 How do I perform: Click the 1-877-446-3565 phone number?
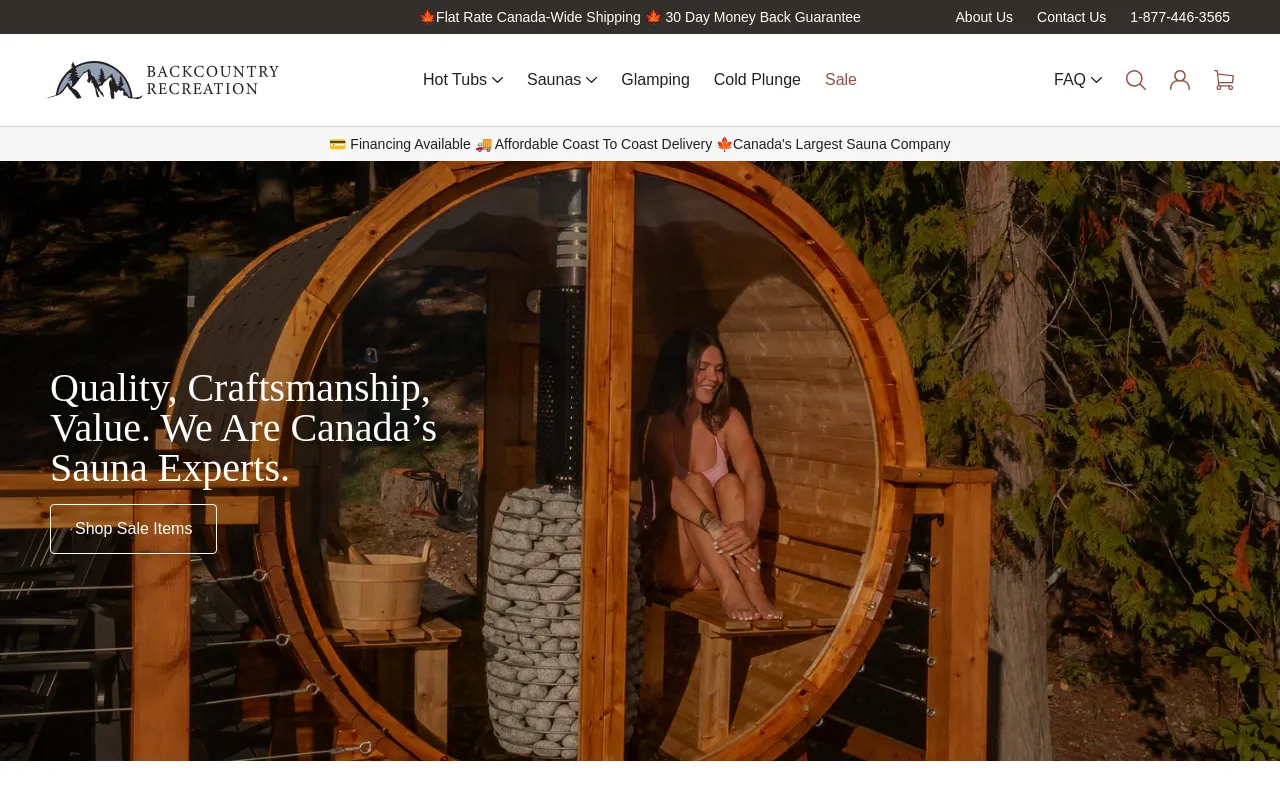[x=1180, y=17]
